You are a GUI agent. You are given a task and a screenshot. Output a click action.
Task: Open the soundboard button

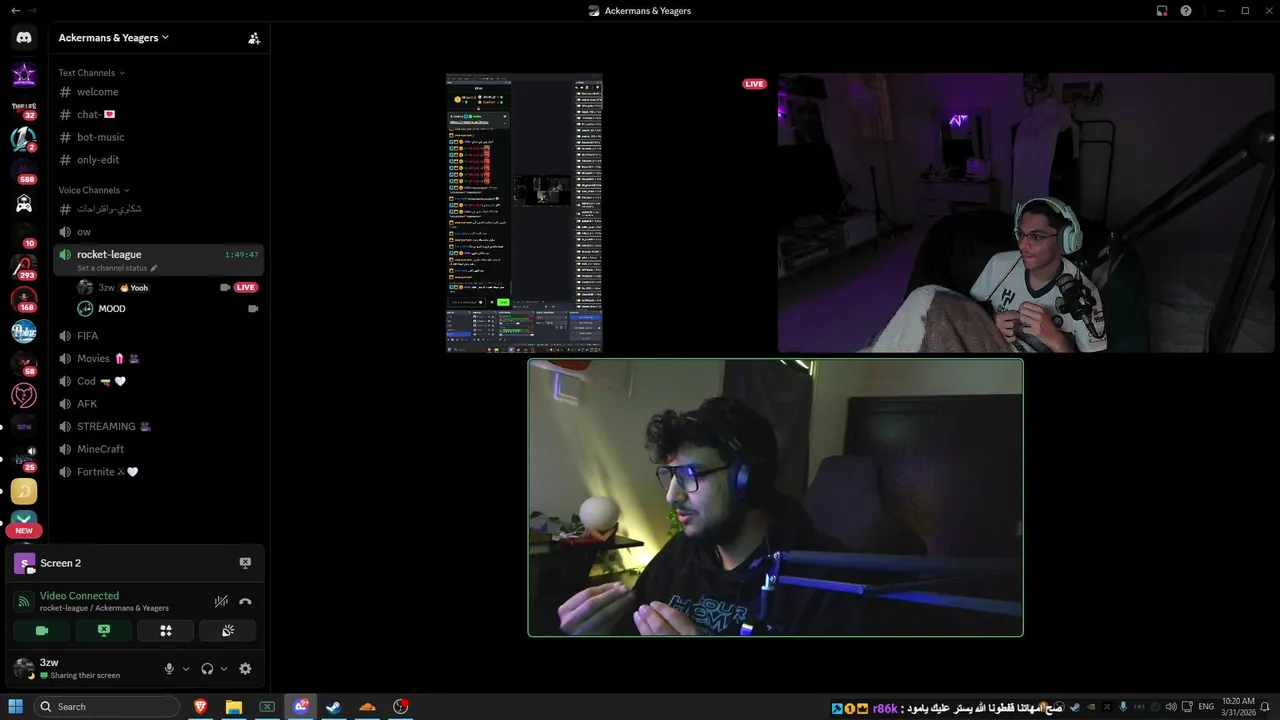click(228, 630)
